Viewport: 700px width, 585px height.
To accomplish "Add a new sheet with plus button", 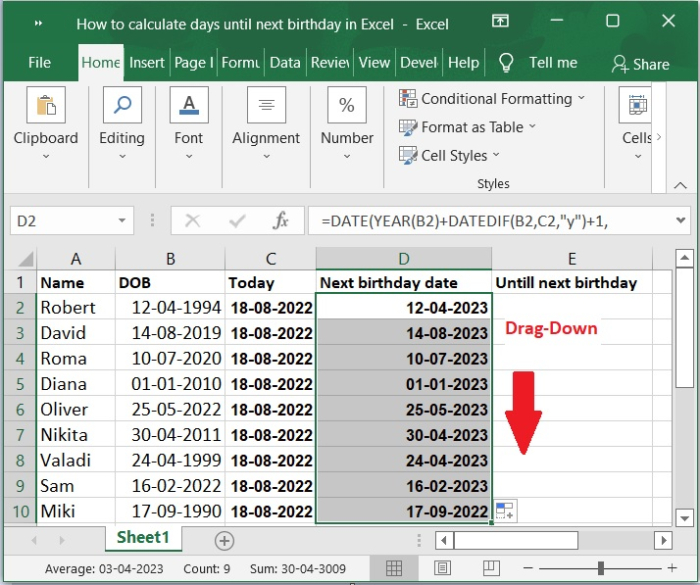I will coord(224,540).
